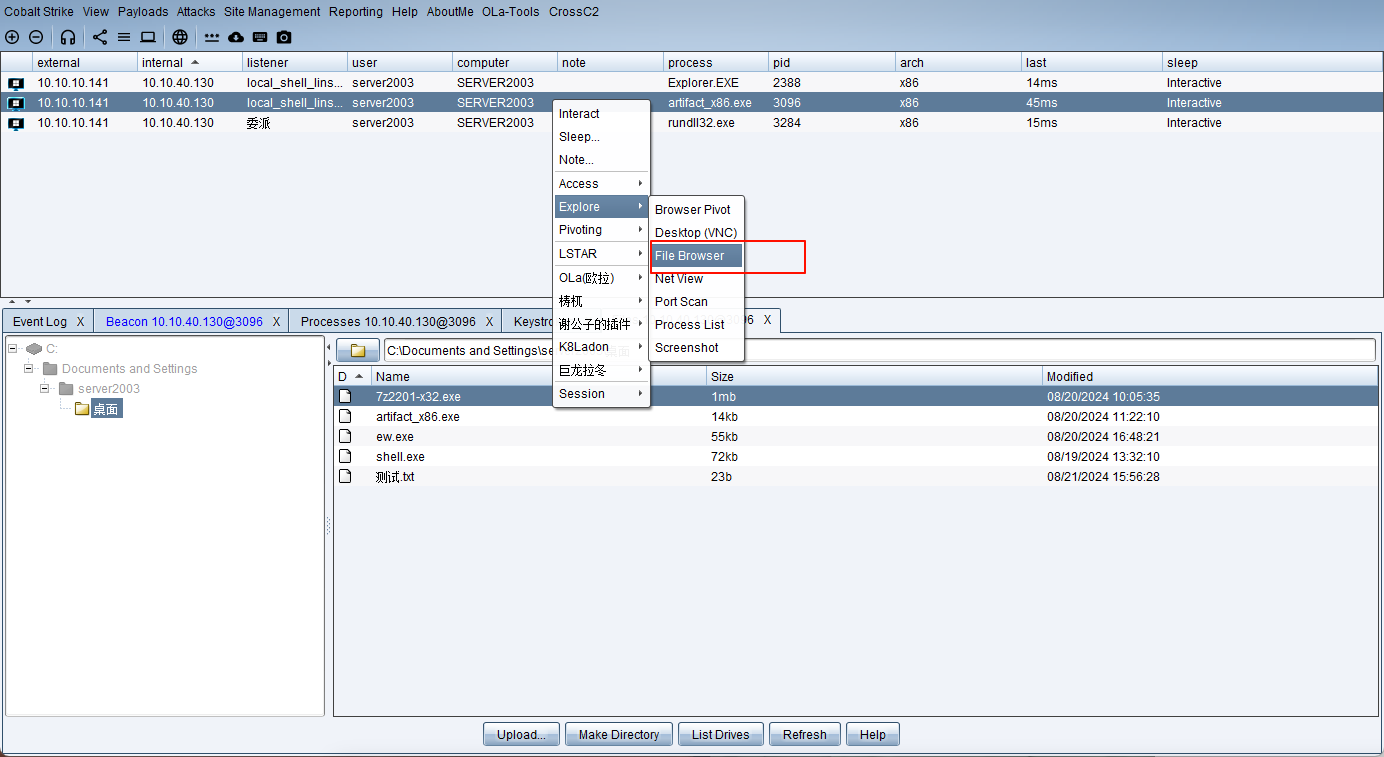This screenshot has width=1384, height=757.
Task: Show targets view laptop icon
Action: point(148,37)
